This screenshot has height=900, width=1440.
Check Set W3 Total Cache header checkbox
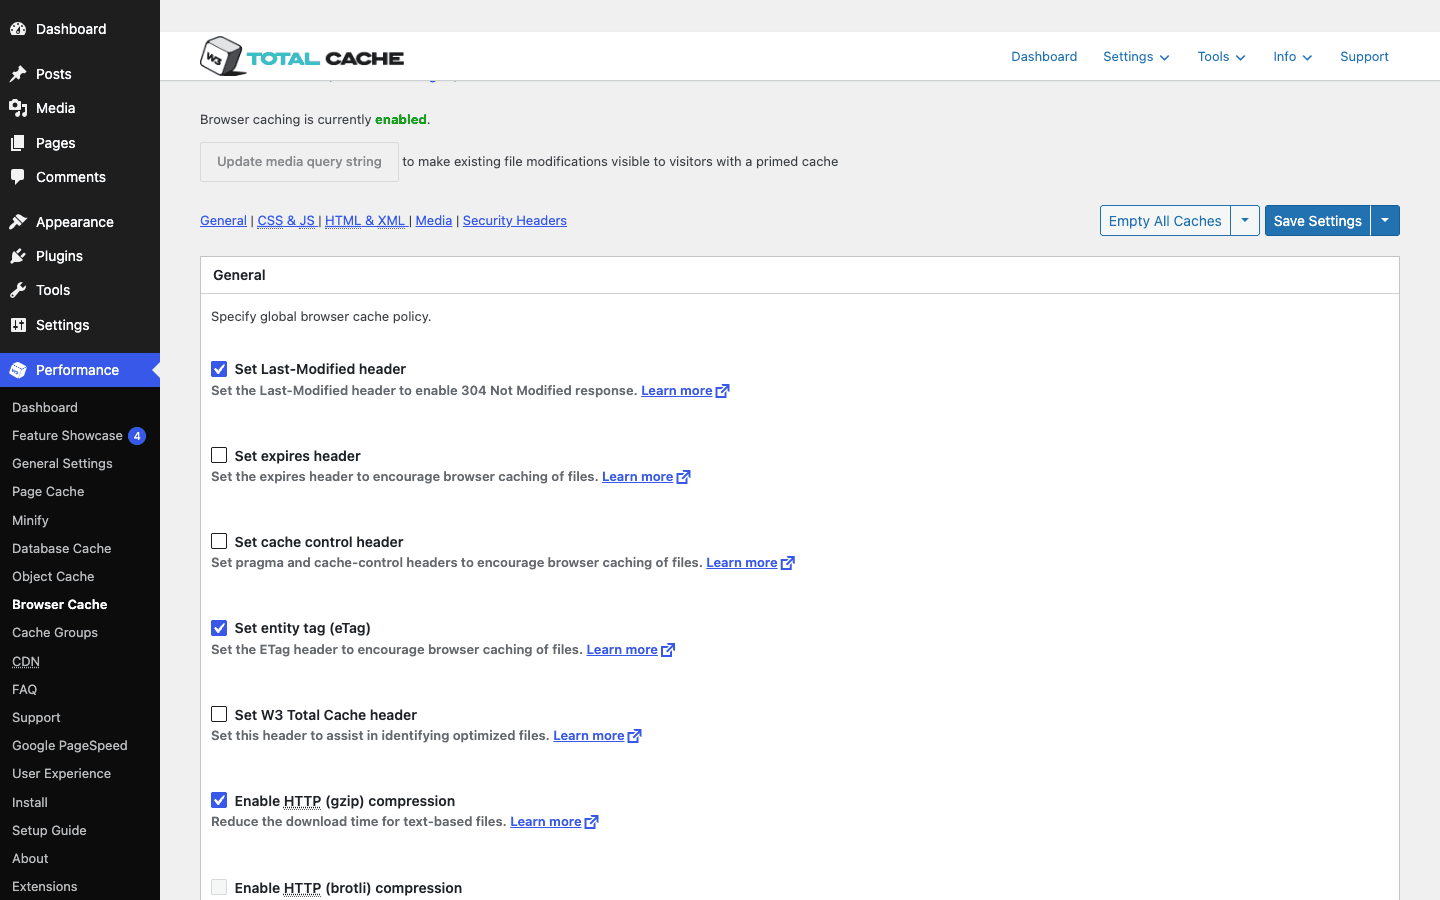(219, 714)
